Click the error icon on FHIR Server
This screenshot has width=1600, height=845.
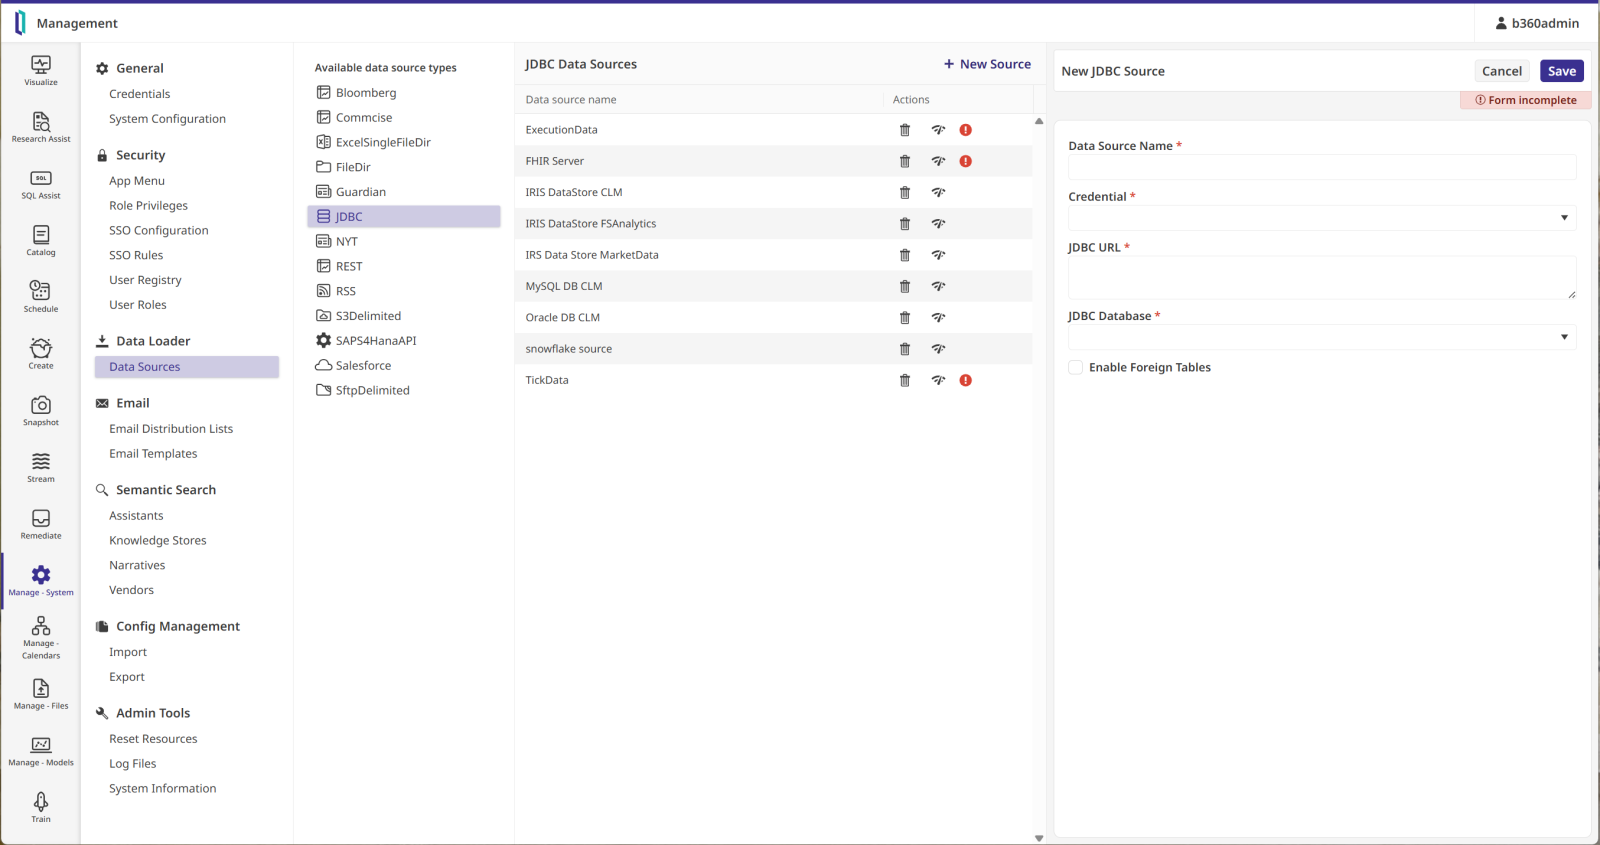(966, 161)
